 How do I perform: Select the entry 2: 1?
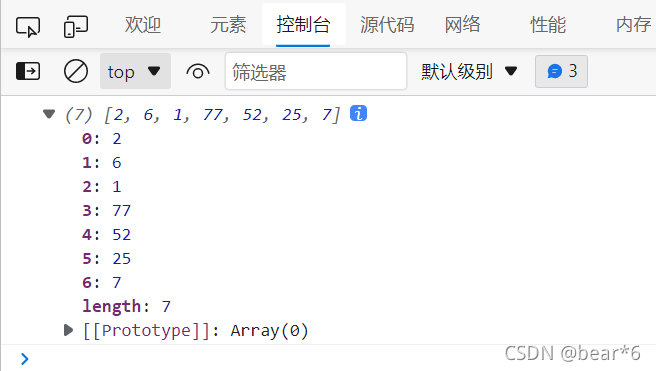[102, 187]
